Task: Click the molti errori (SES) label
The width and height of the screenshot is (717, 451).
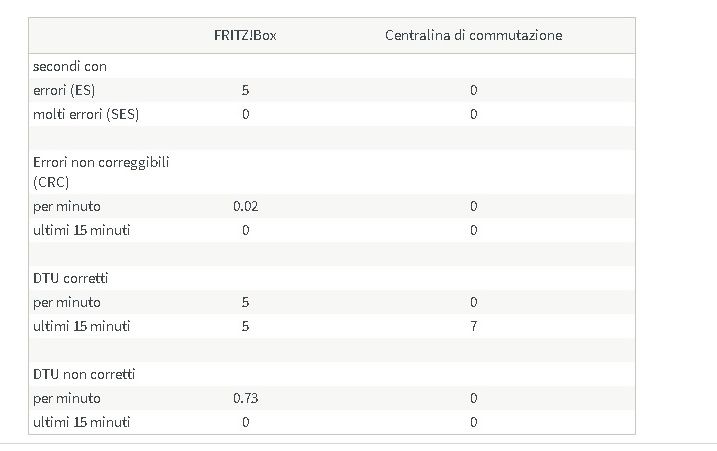Action: (86, 114)
